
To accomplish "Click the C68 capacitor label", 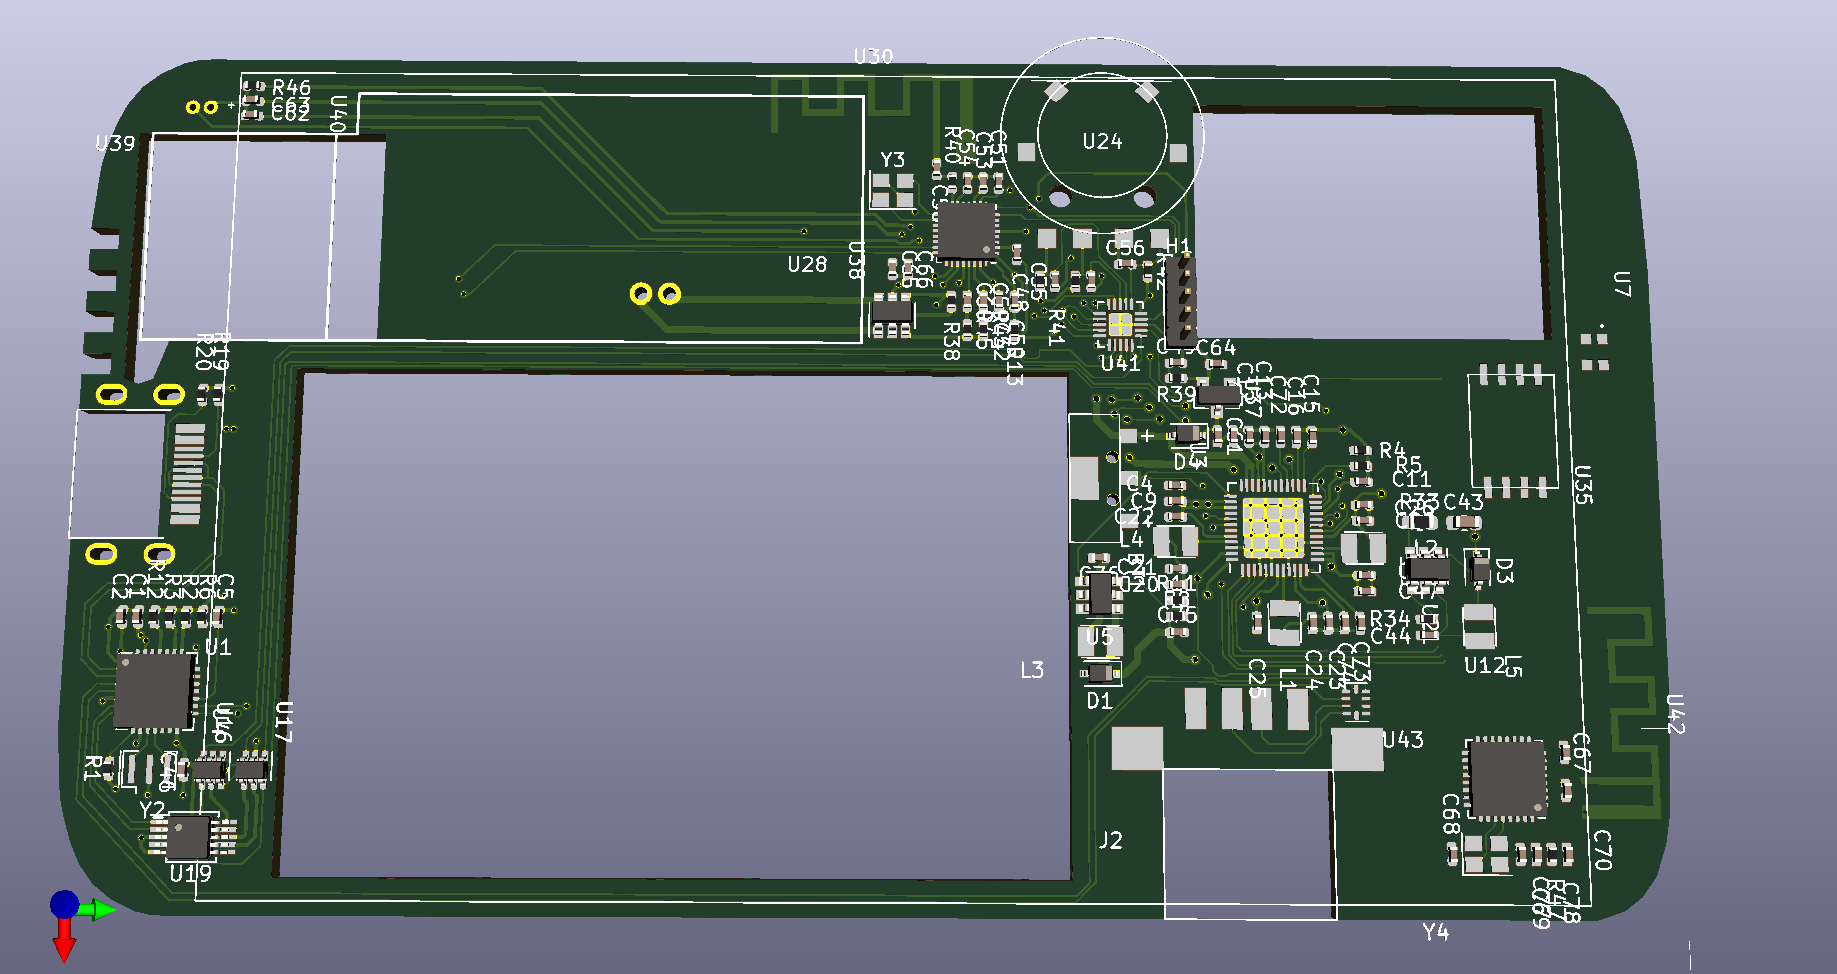I will click(x=1451, y=814).
